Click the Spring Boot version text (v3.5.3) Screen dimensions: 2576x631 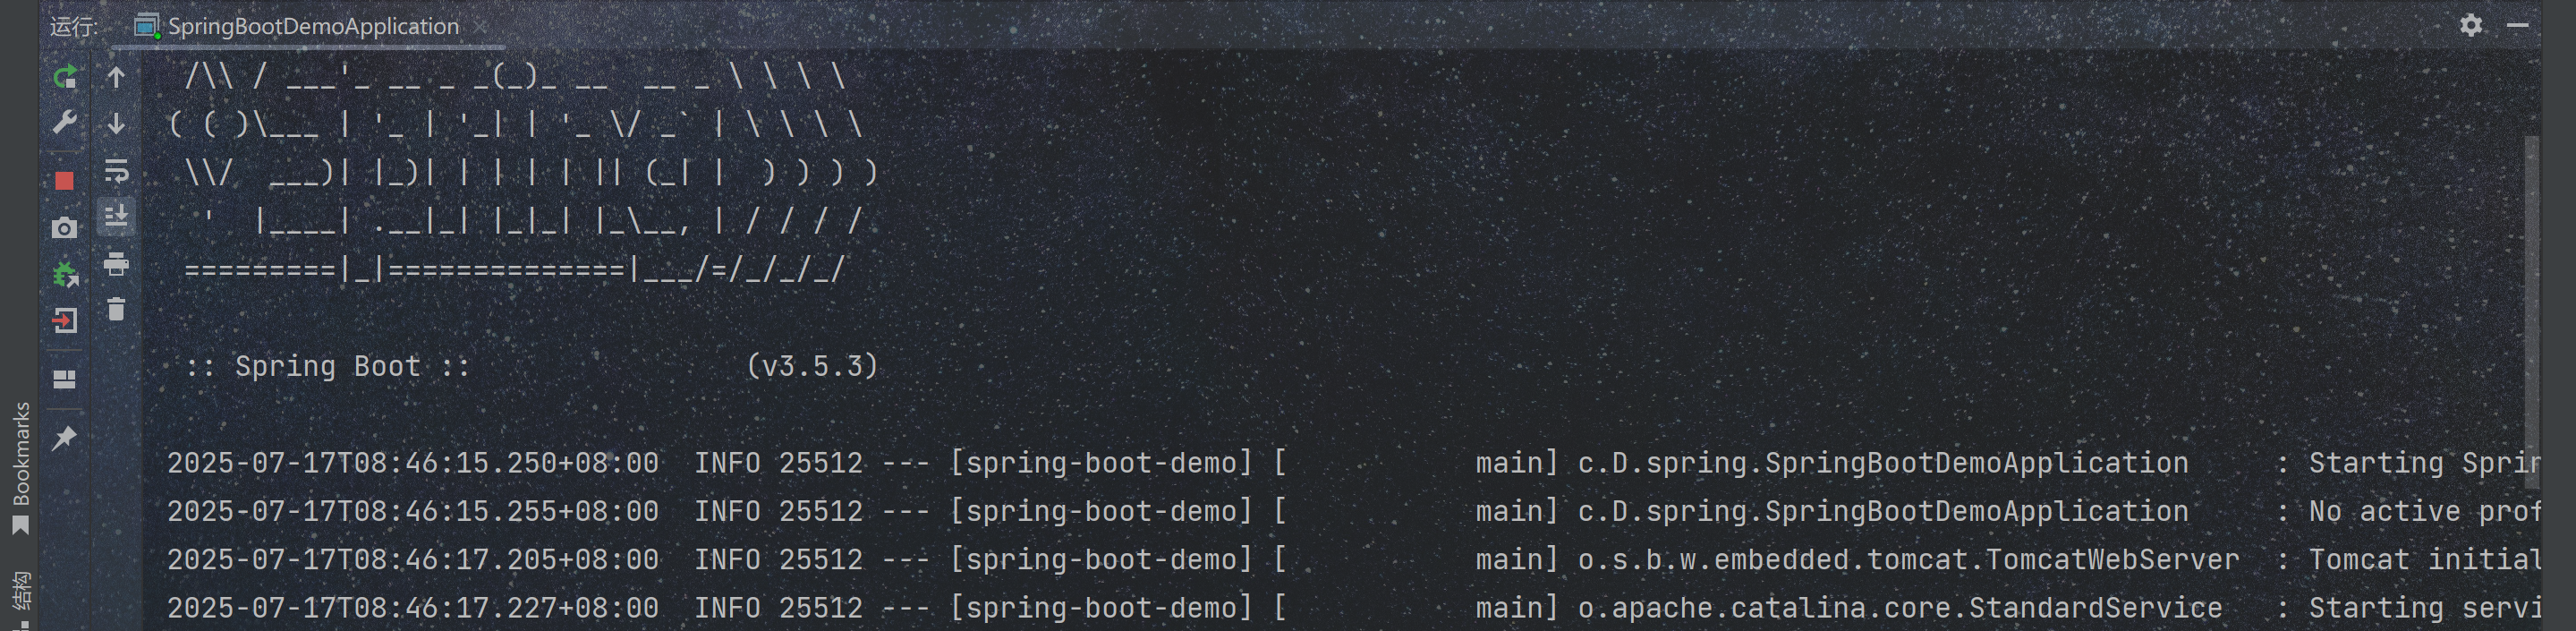tap(812, 366)
